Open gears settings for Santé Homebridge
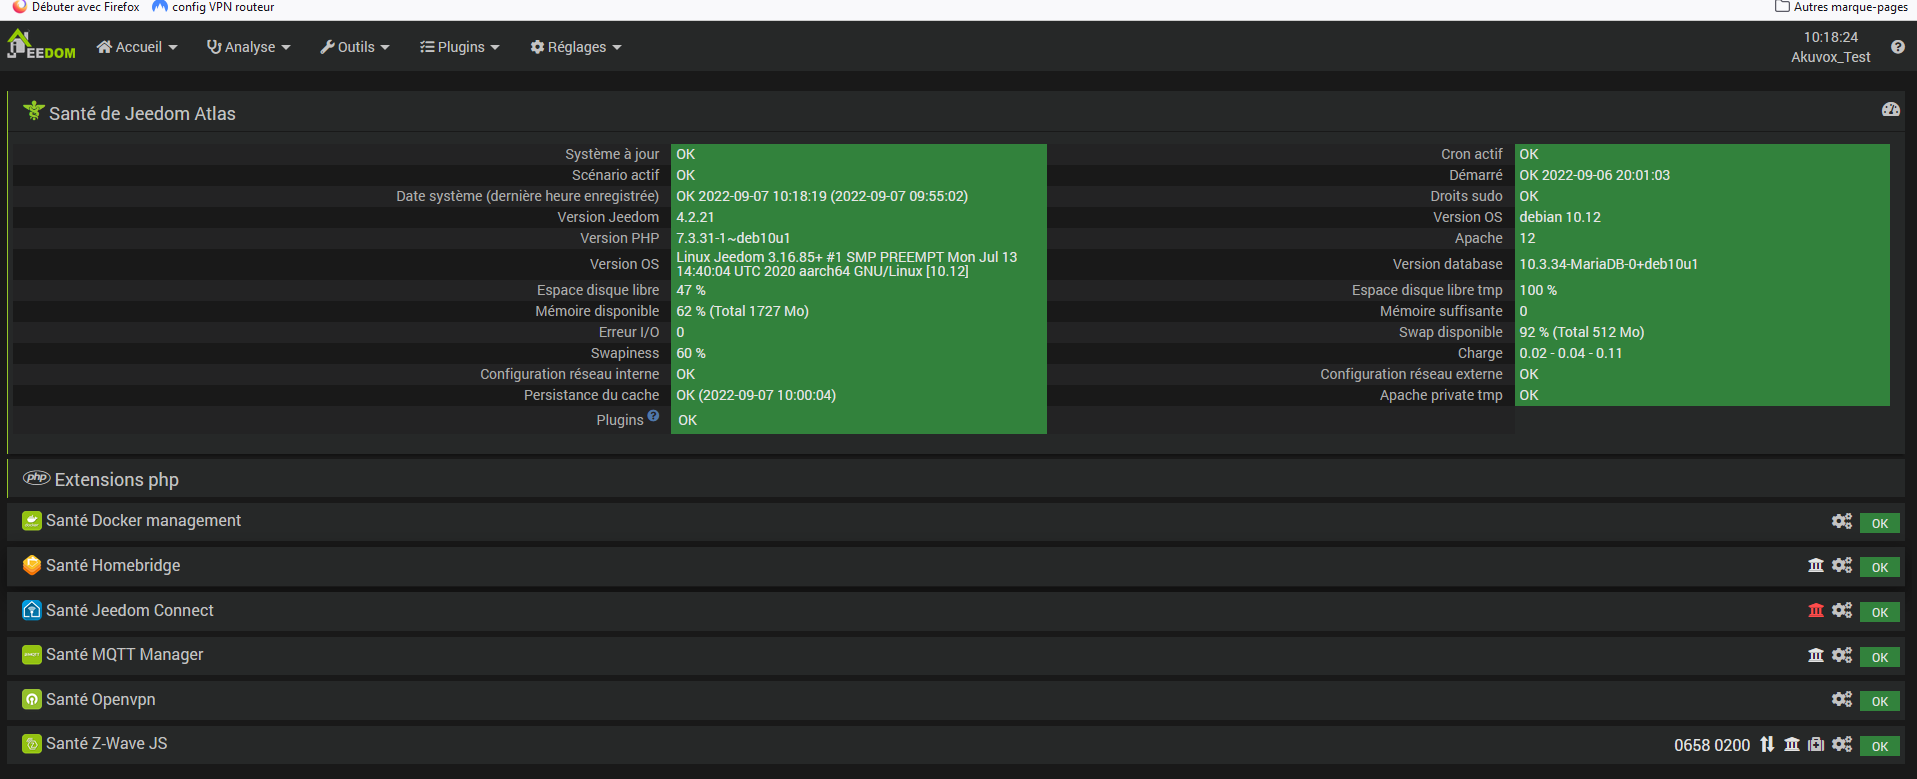The height and width of the screenshot is (779, 1917). coord(1842,565)
